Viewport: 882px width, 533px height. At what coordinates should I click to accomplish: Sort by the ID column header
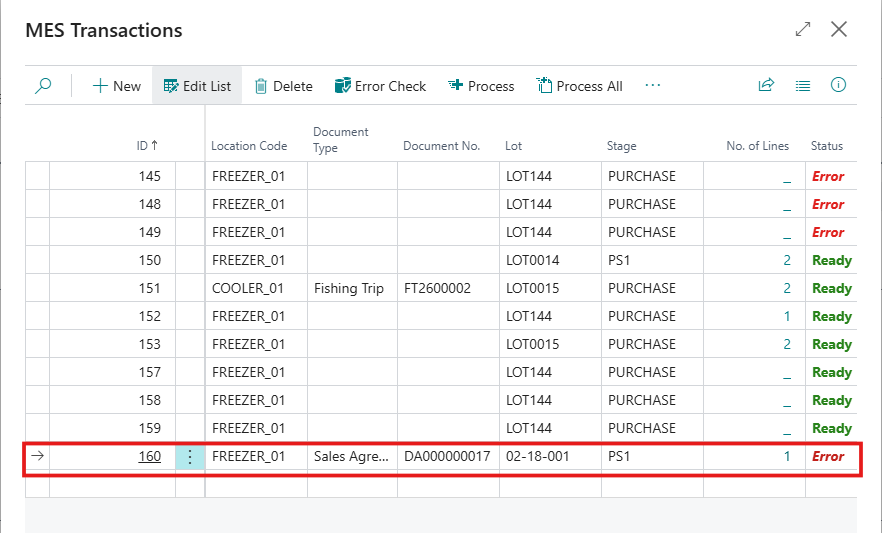[147, 146]
